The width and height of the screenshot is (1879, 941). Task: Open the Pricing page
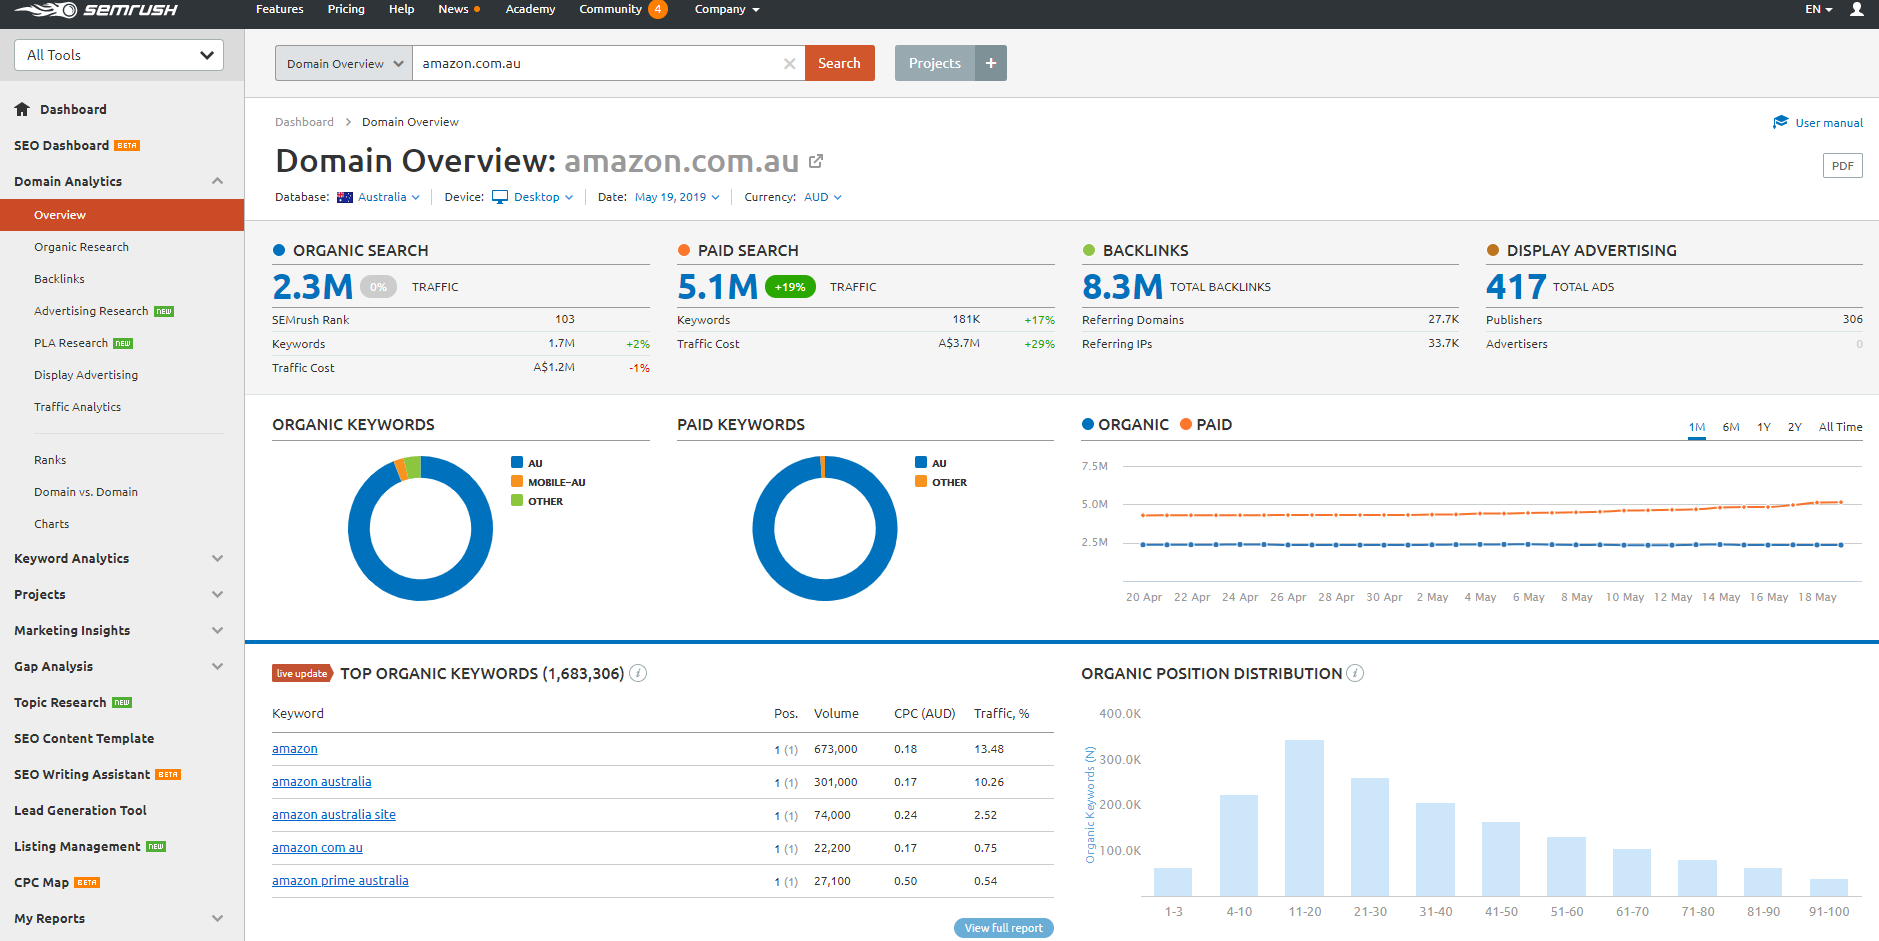[346, 9]
